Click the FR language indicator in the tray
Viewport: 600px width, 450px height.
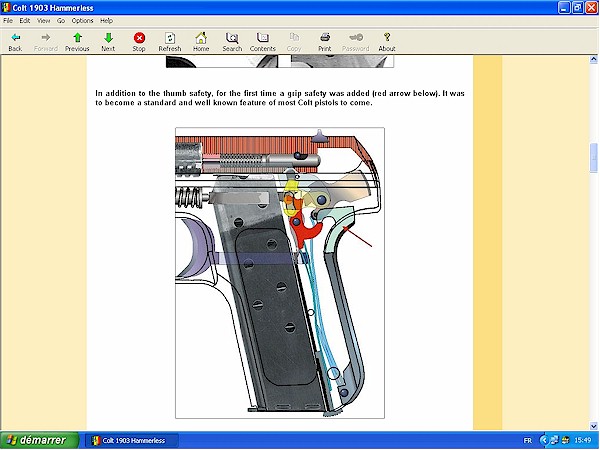pos(527,440)
